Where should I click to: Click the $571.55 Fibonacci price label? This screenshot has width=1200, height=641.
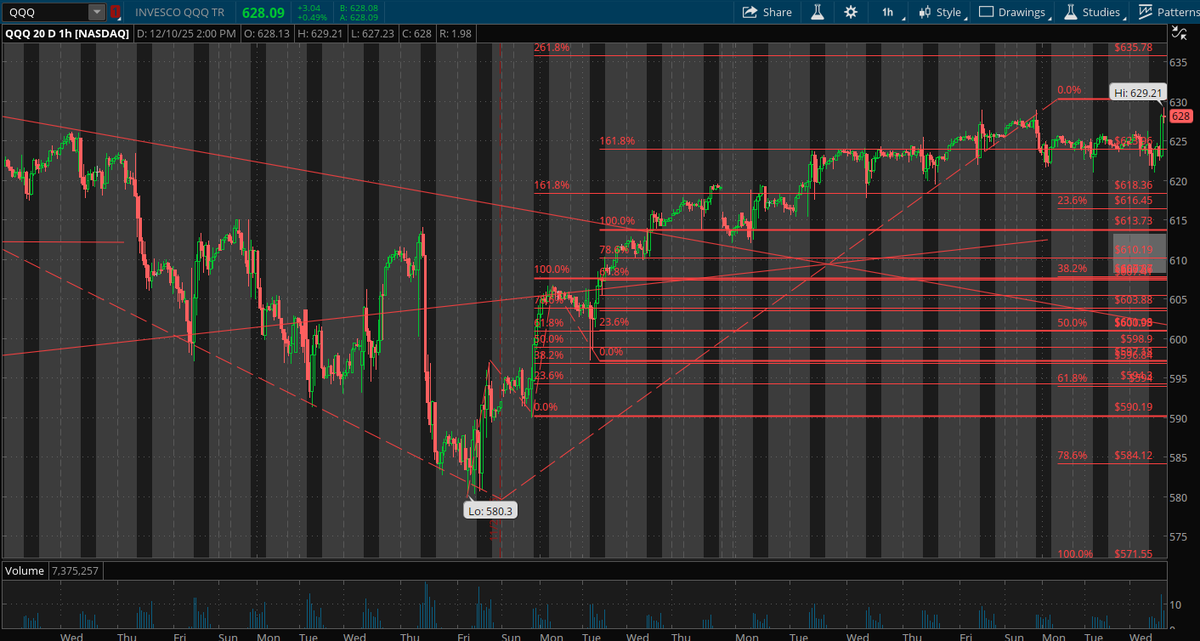tap(1134, 553)
